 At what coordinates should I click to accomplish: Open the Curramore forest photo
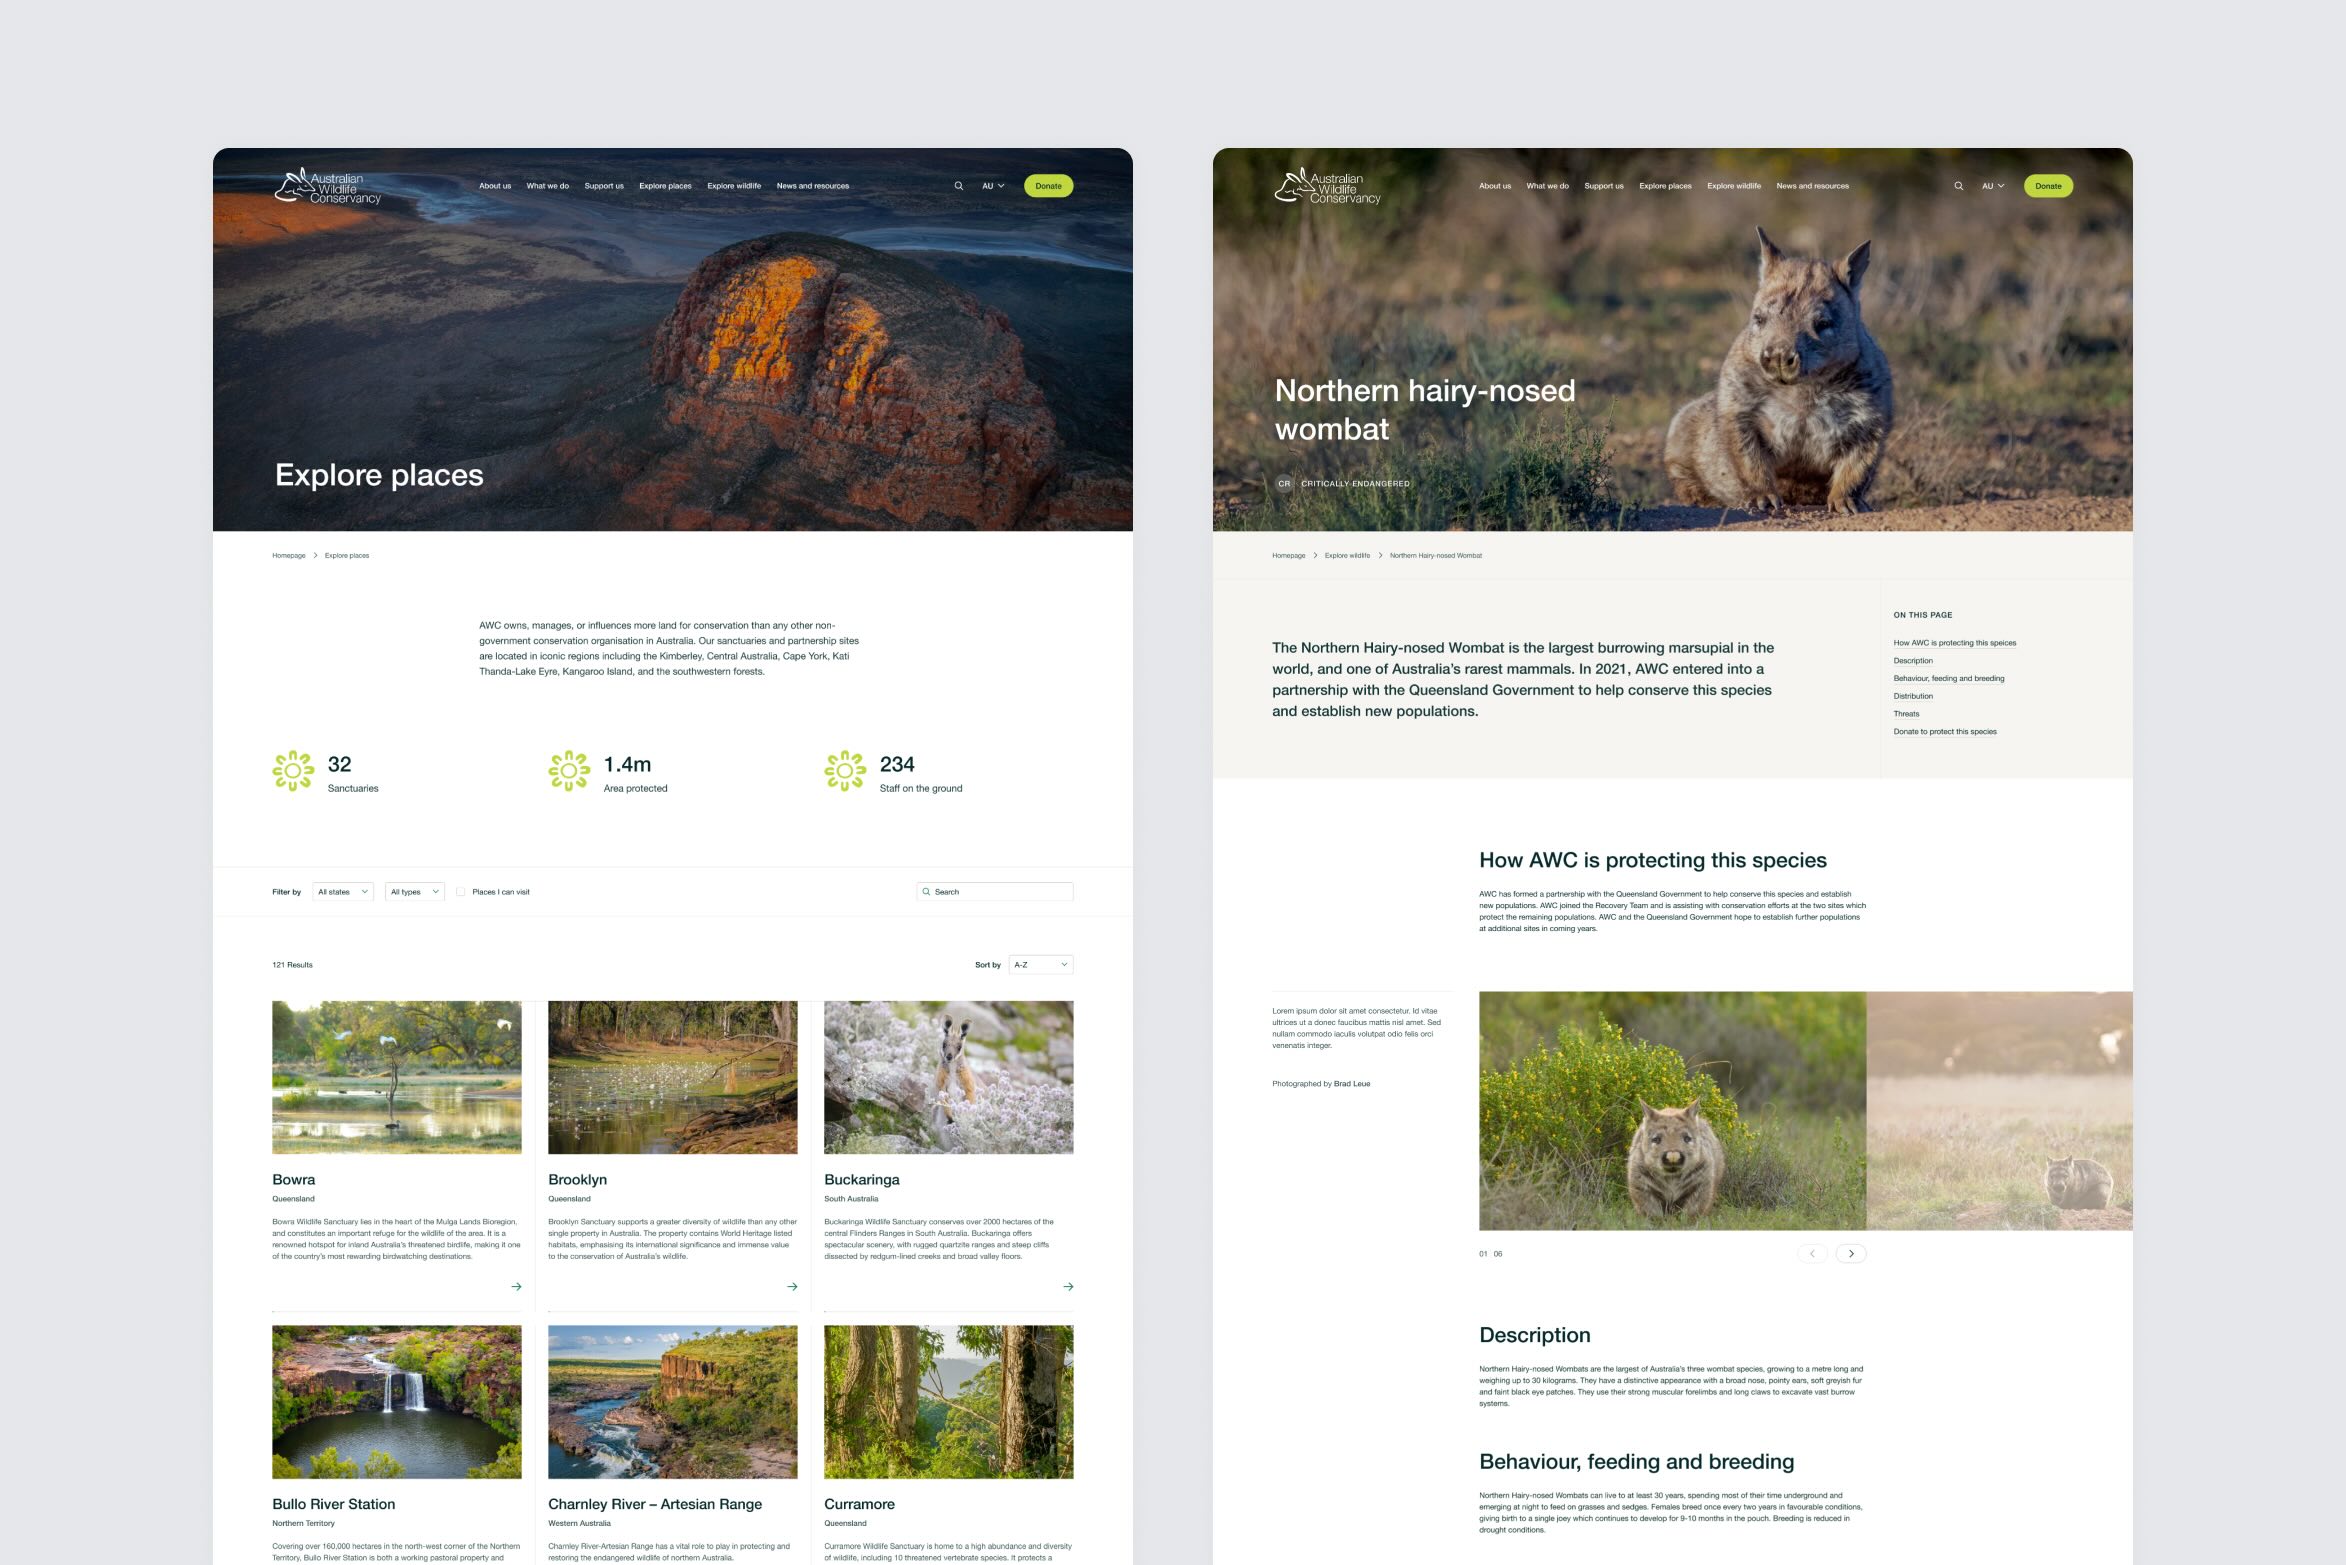949,1402
